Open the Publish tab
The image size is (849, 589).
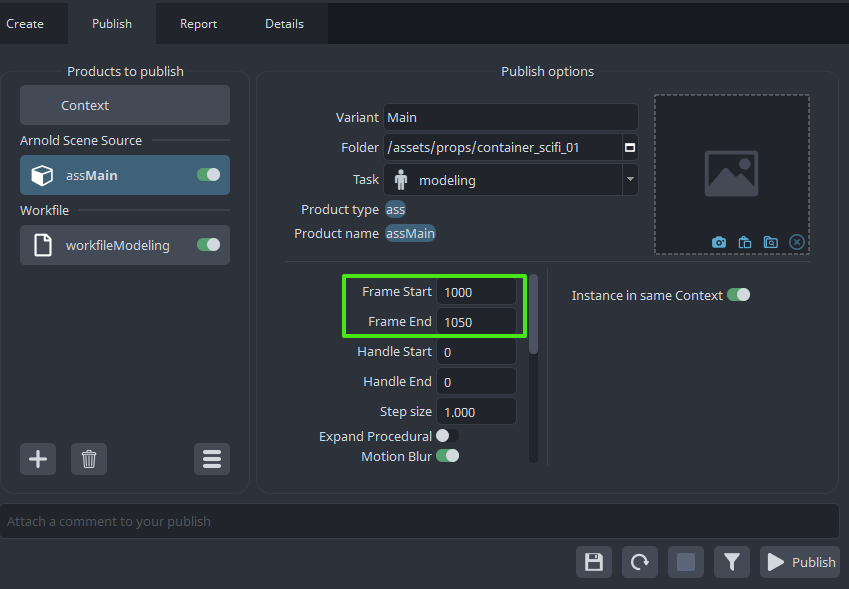[x=112, y=24]
